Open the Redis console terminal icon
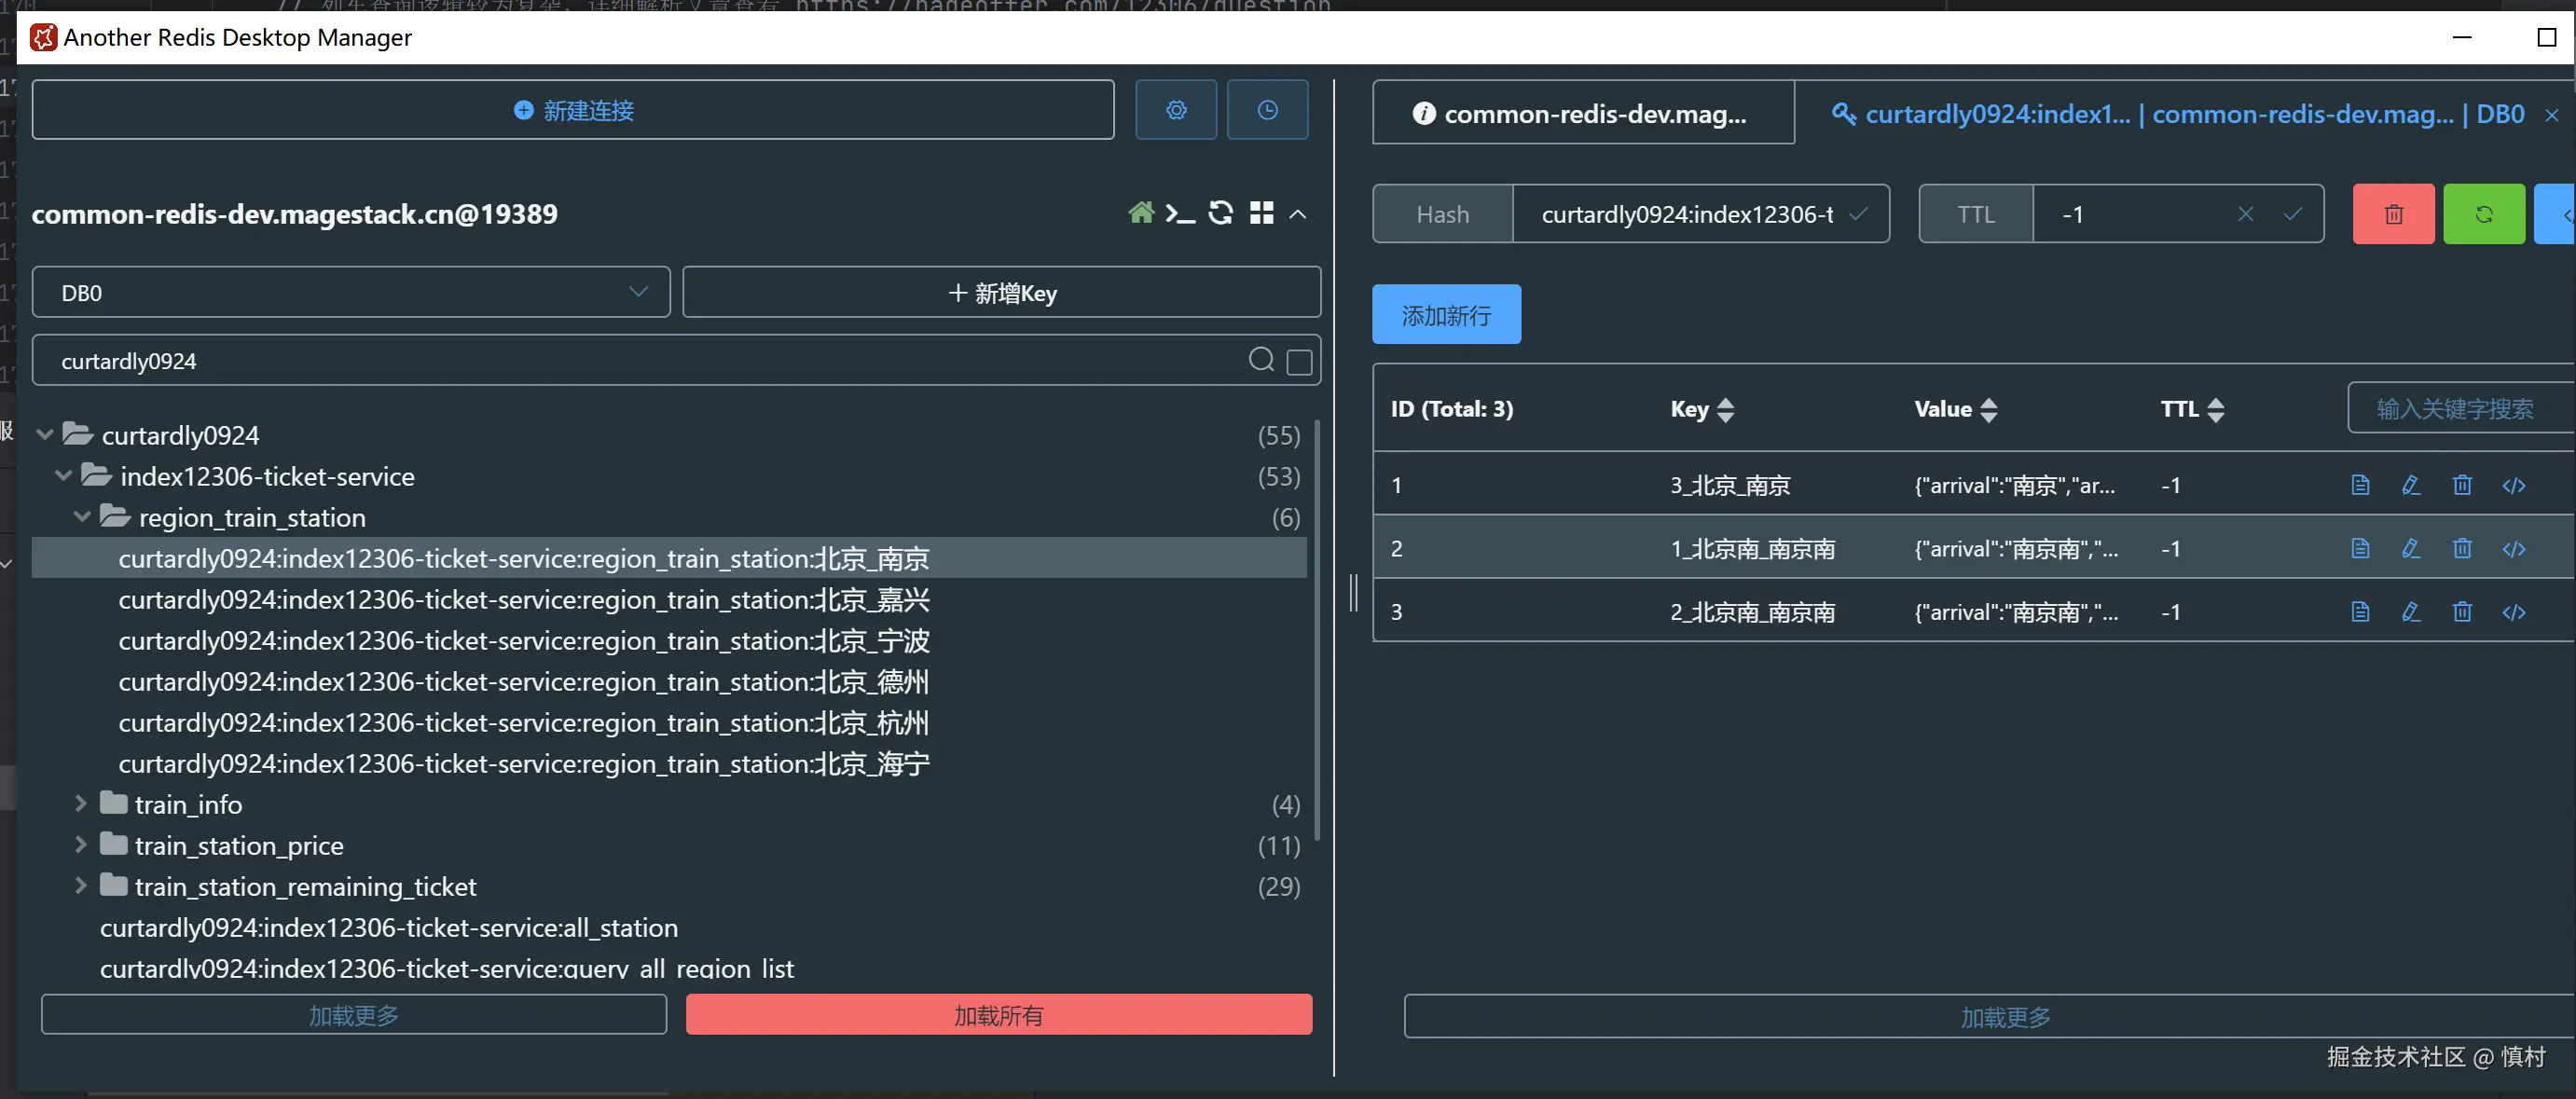Screen dimensions: 2576x1099 click(x=1180, y=213)
